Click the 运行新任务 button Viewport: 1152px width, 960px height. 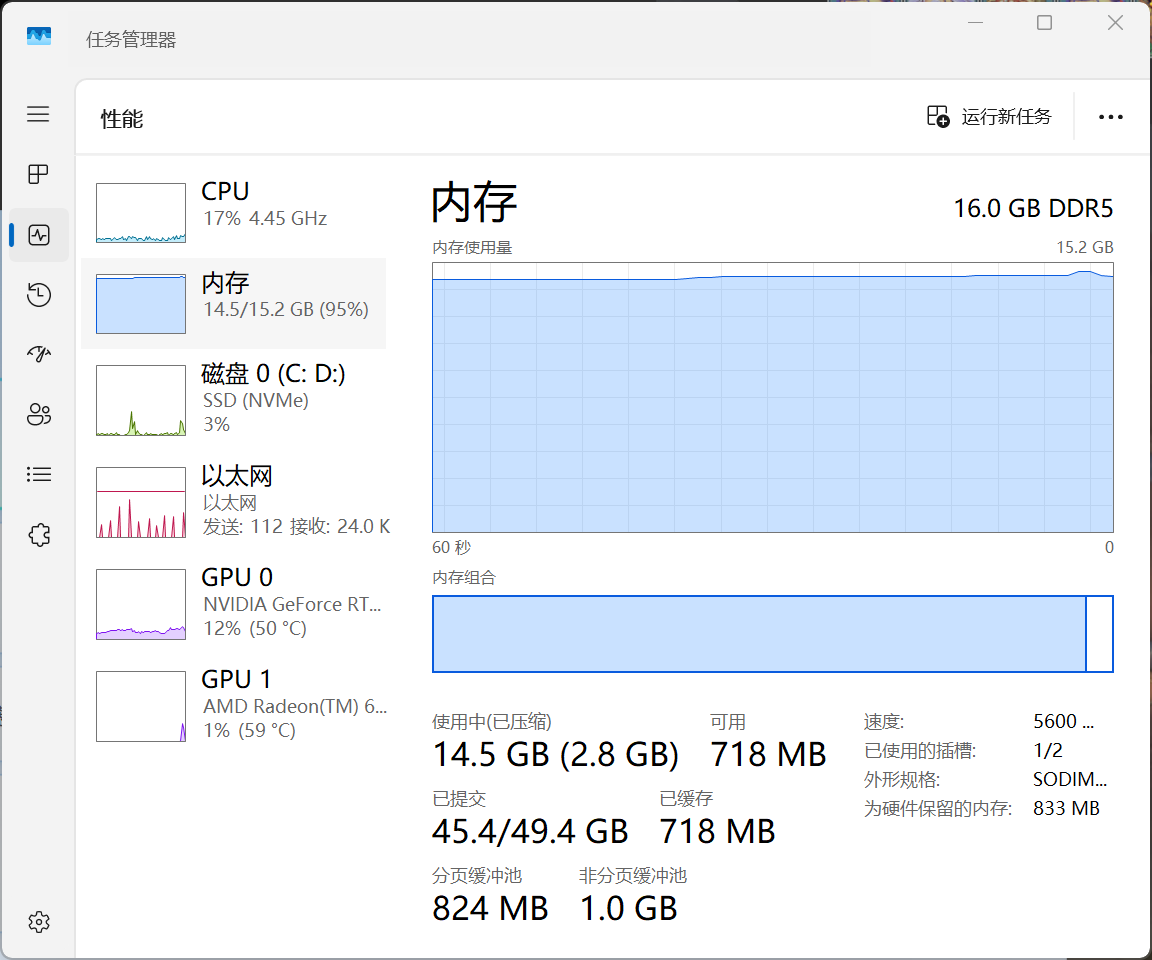click(989, 117)
